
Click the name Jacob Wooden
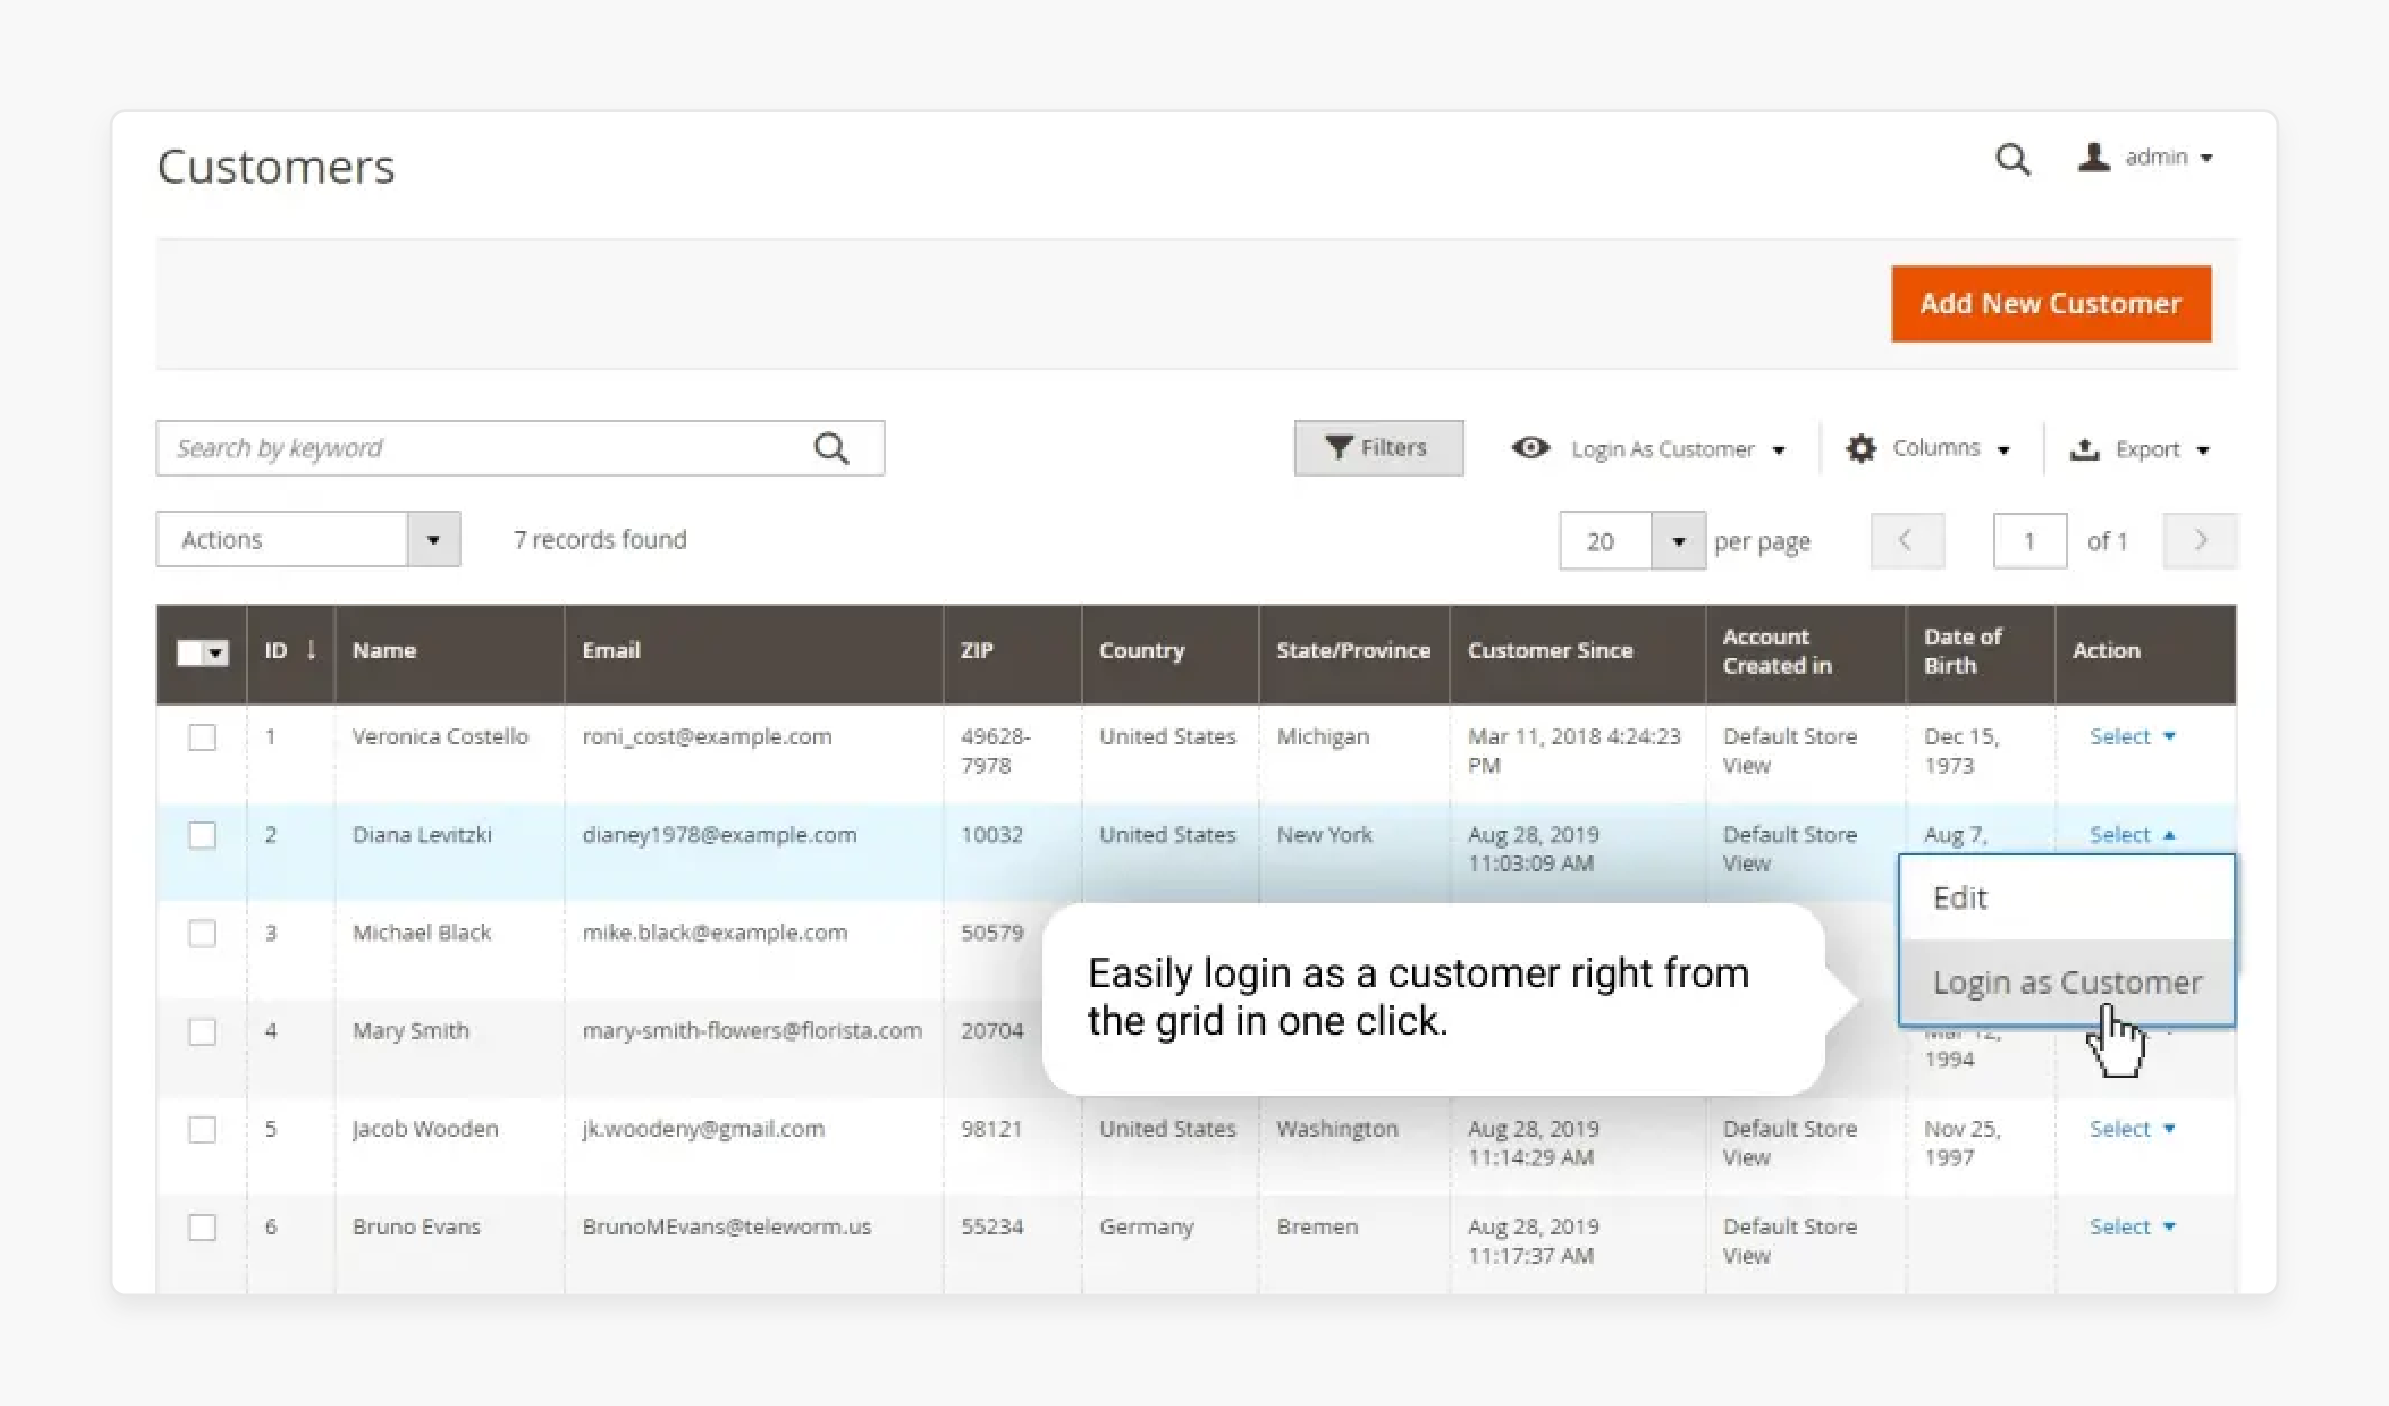pyautogui.click(x=425, y=1128)
